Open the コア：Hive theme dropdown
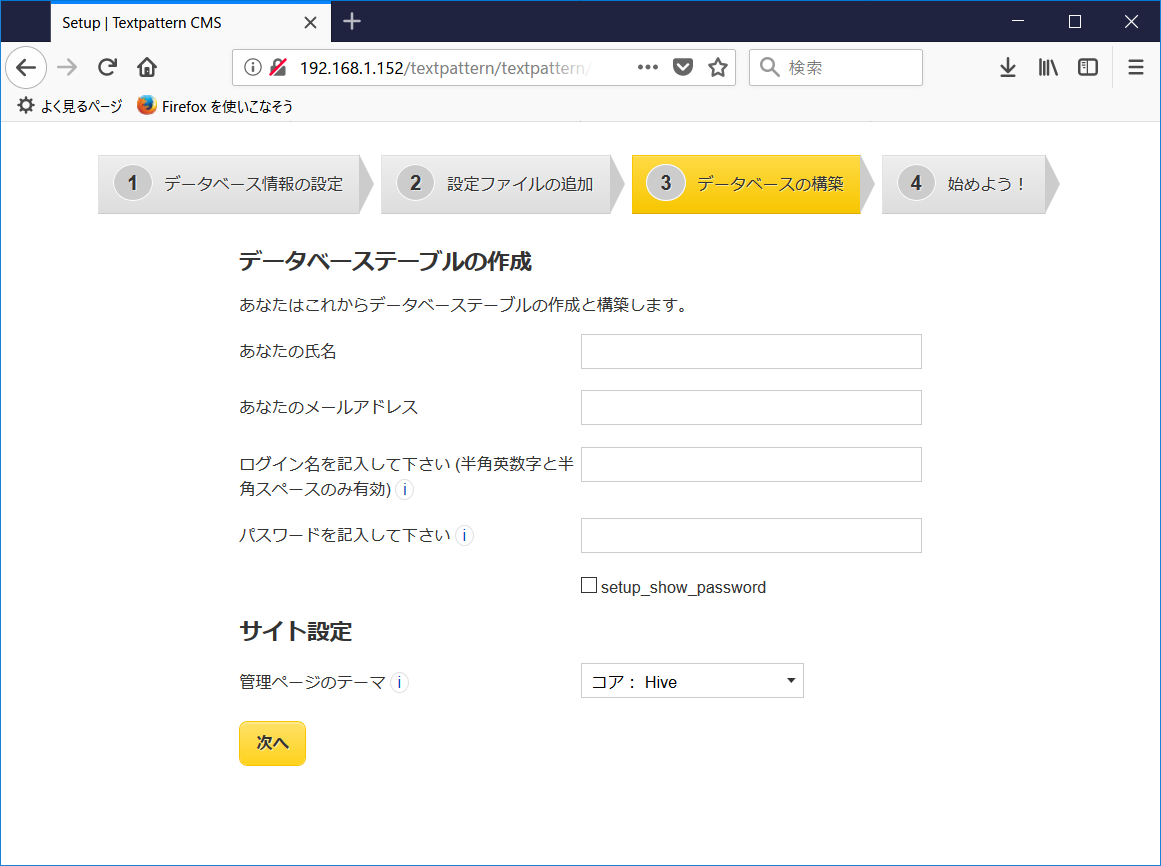1161x866 pixels. click(x=691, y=680)
